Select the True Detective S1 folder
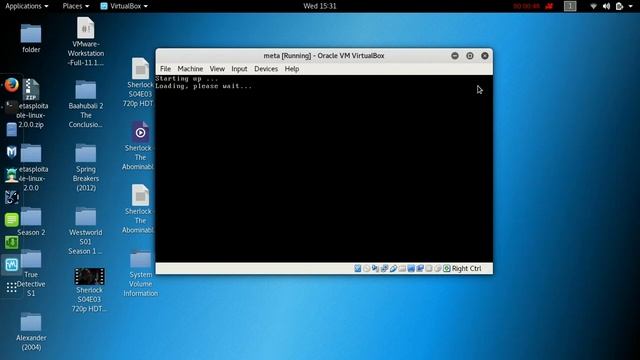This screenshot has height=360, width=640. click(31, 273)
